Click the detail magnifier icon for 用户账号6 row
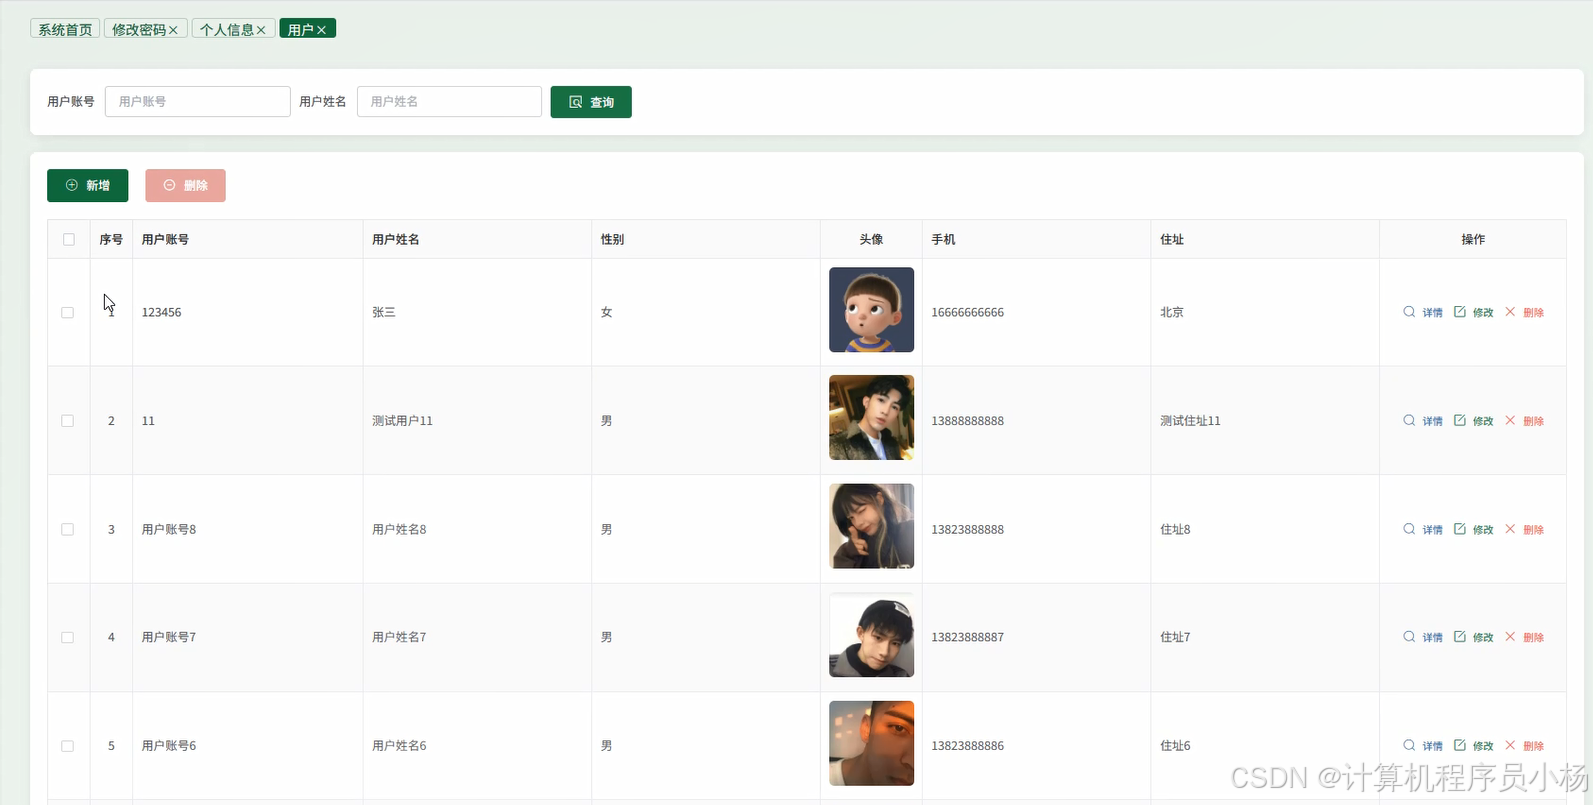The width and height of the screenshot is (1593, 805). 1409,745
